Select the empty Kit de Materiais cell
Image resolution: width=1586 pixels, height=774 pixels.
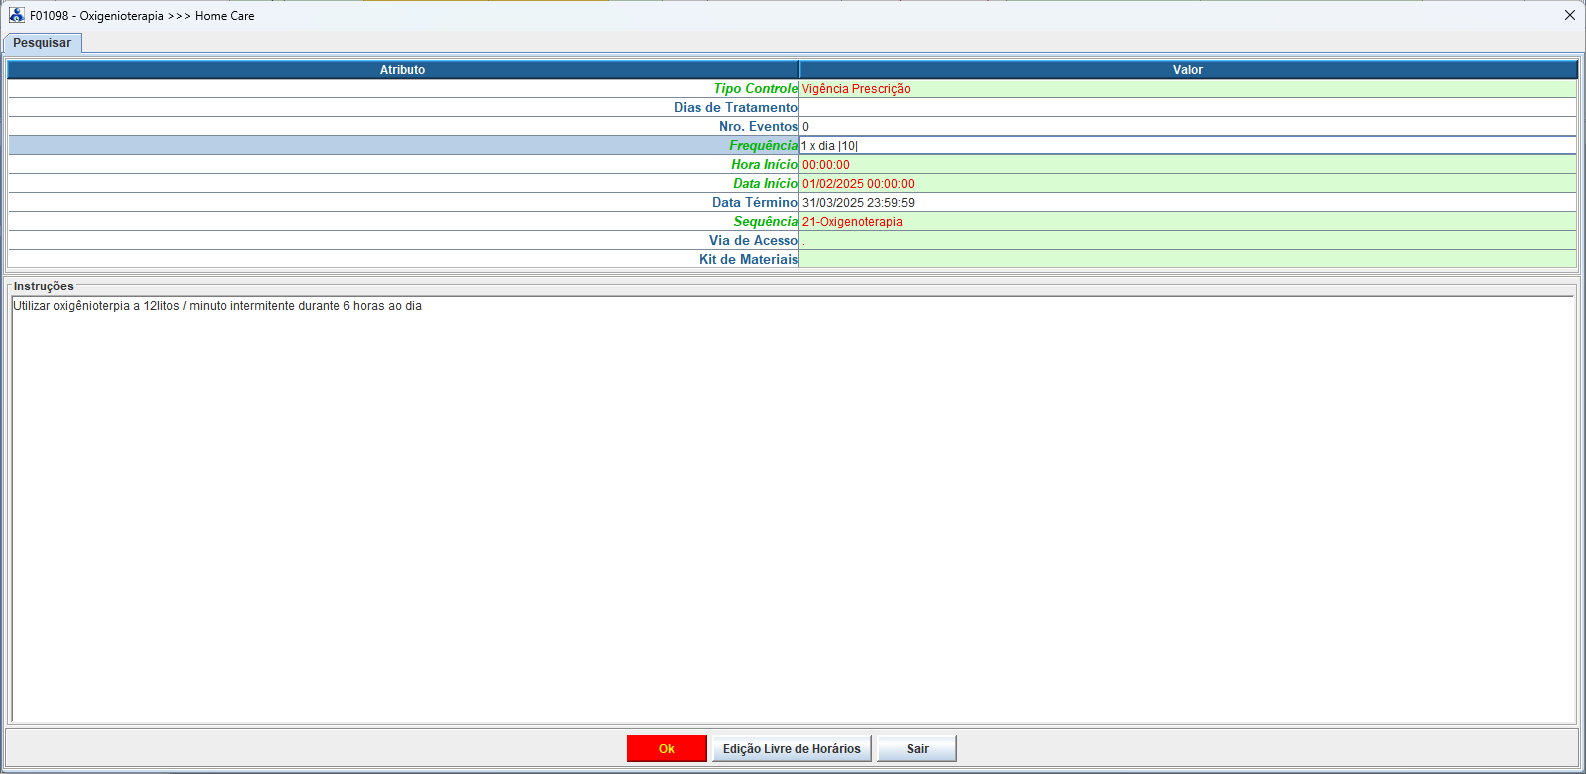[x=1187, y=260]
